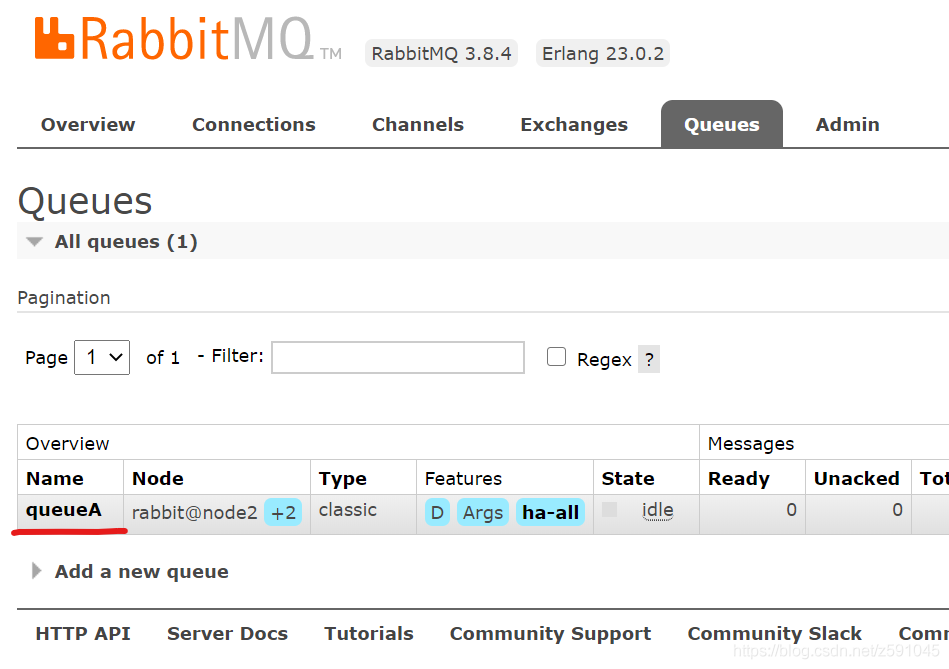Go to the Exchanges tab
This screenshot has width=949, height=669.
[x=574, y=125]
